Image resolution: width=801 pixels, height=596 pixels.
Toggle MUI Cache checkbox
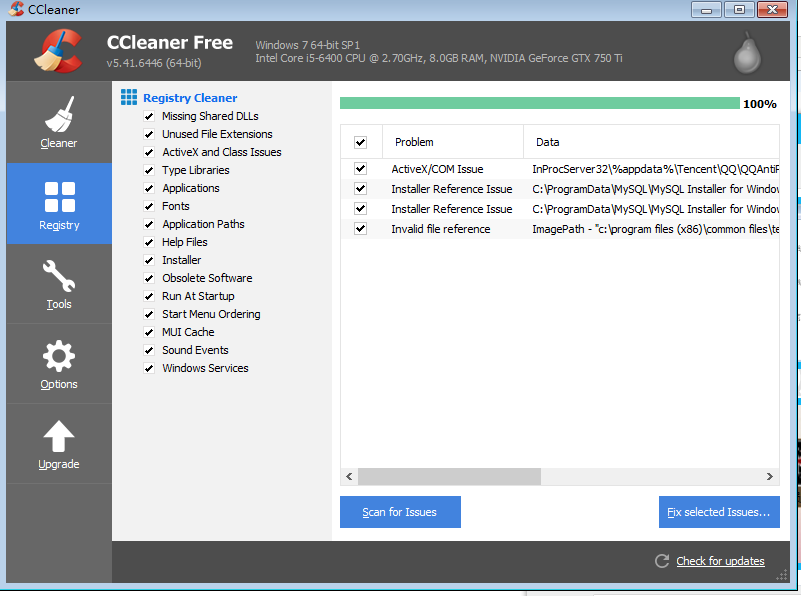[149, 332]
